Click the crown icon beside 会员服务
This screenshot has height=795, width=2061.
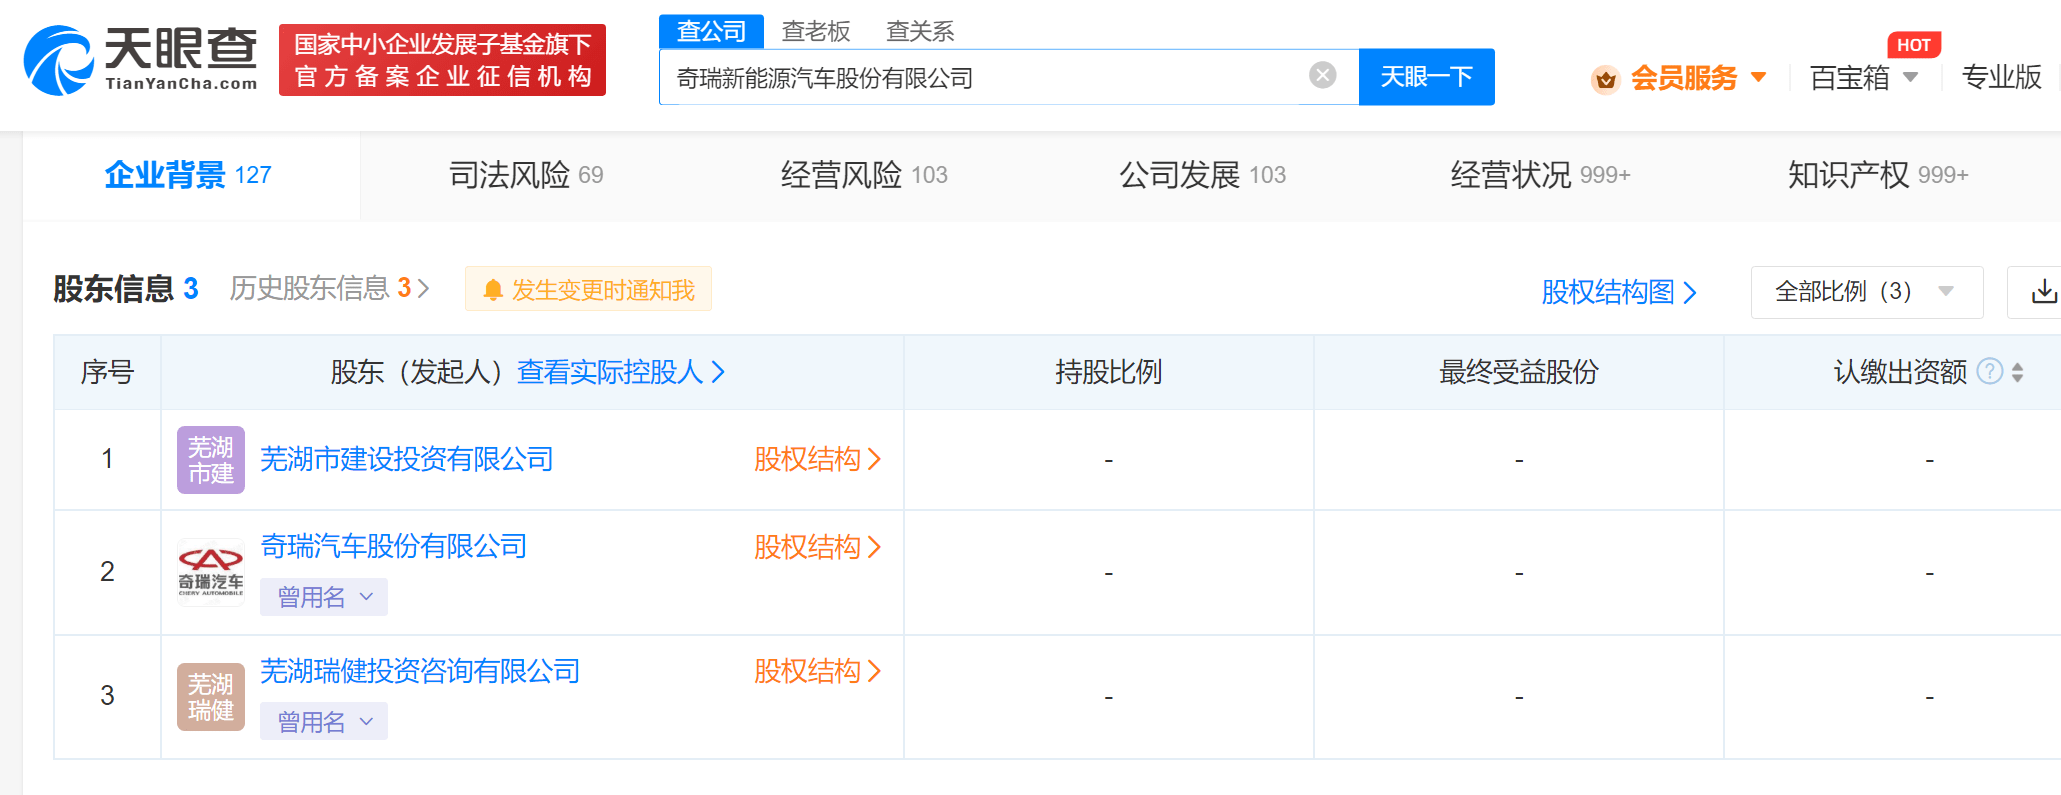[x=1606, y=79]
